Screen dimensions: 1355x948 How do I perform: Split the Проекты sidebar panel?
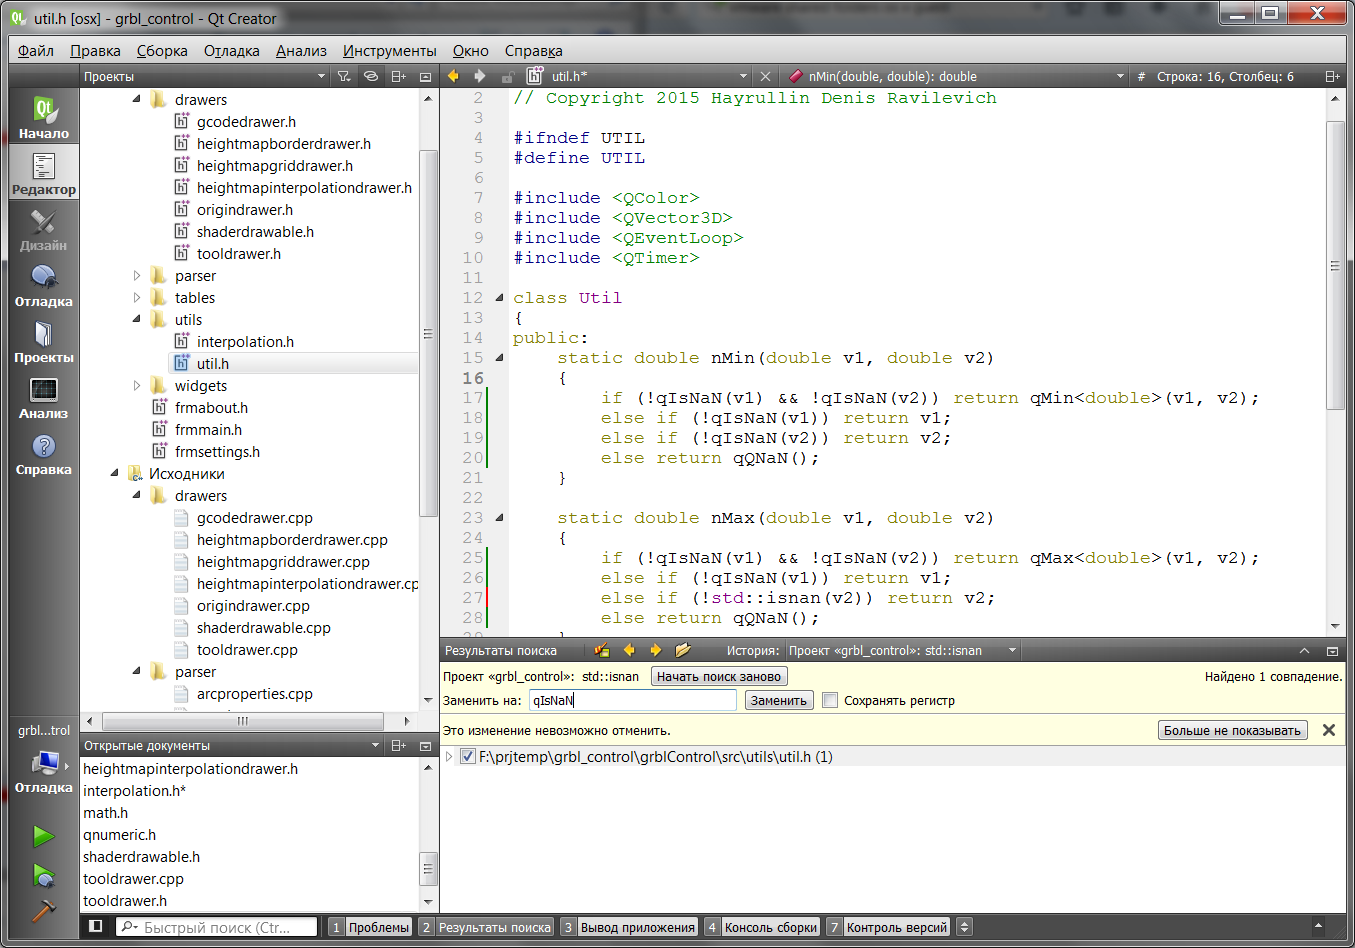pyautogui.click(x=398, y=76)
